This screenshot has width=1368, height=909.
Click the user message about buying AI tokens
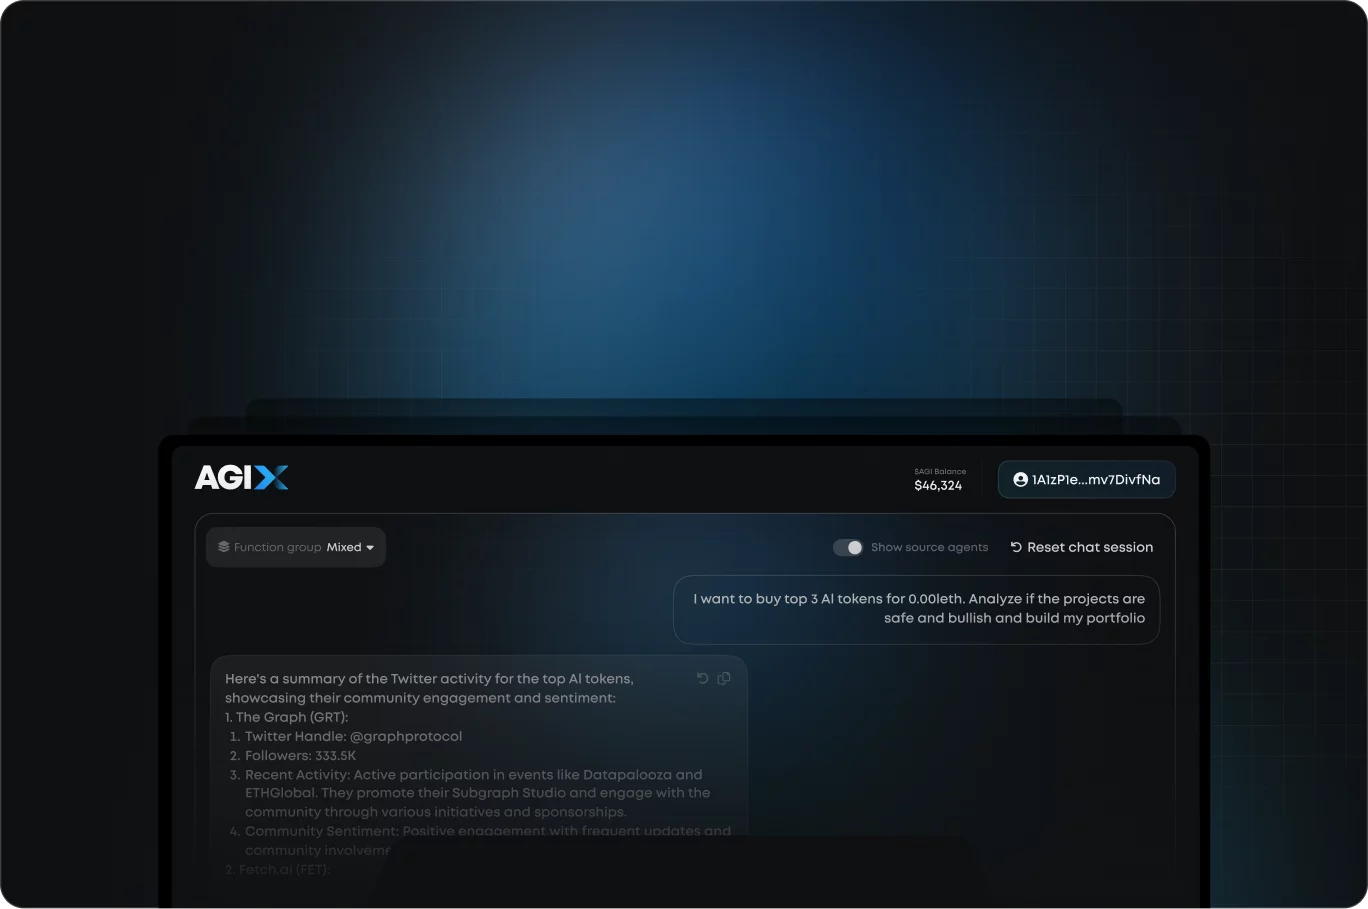coord(916,608)
